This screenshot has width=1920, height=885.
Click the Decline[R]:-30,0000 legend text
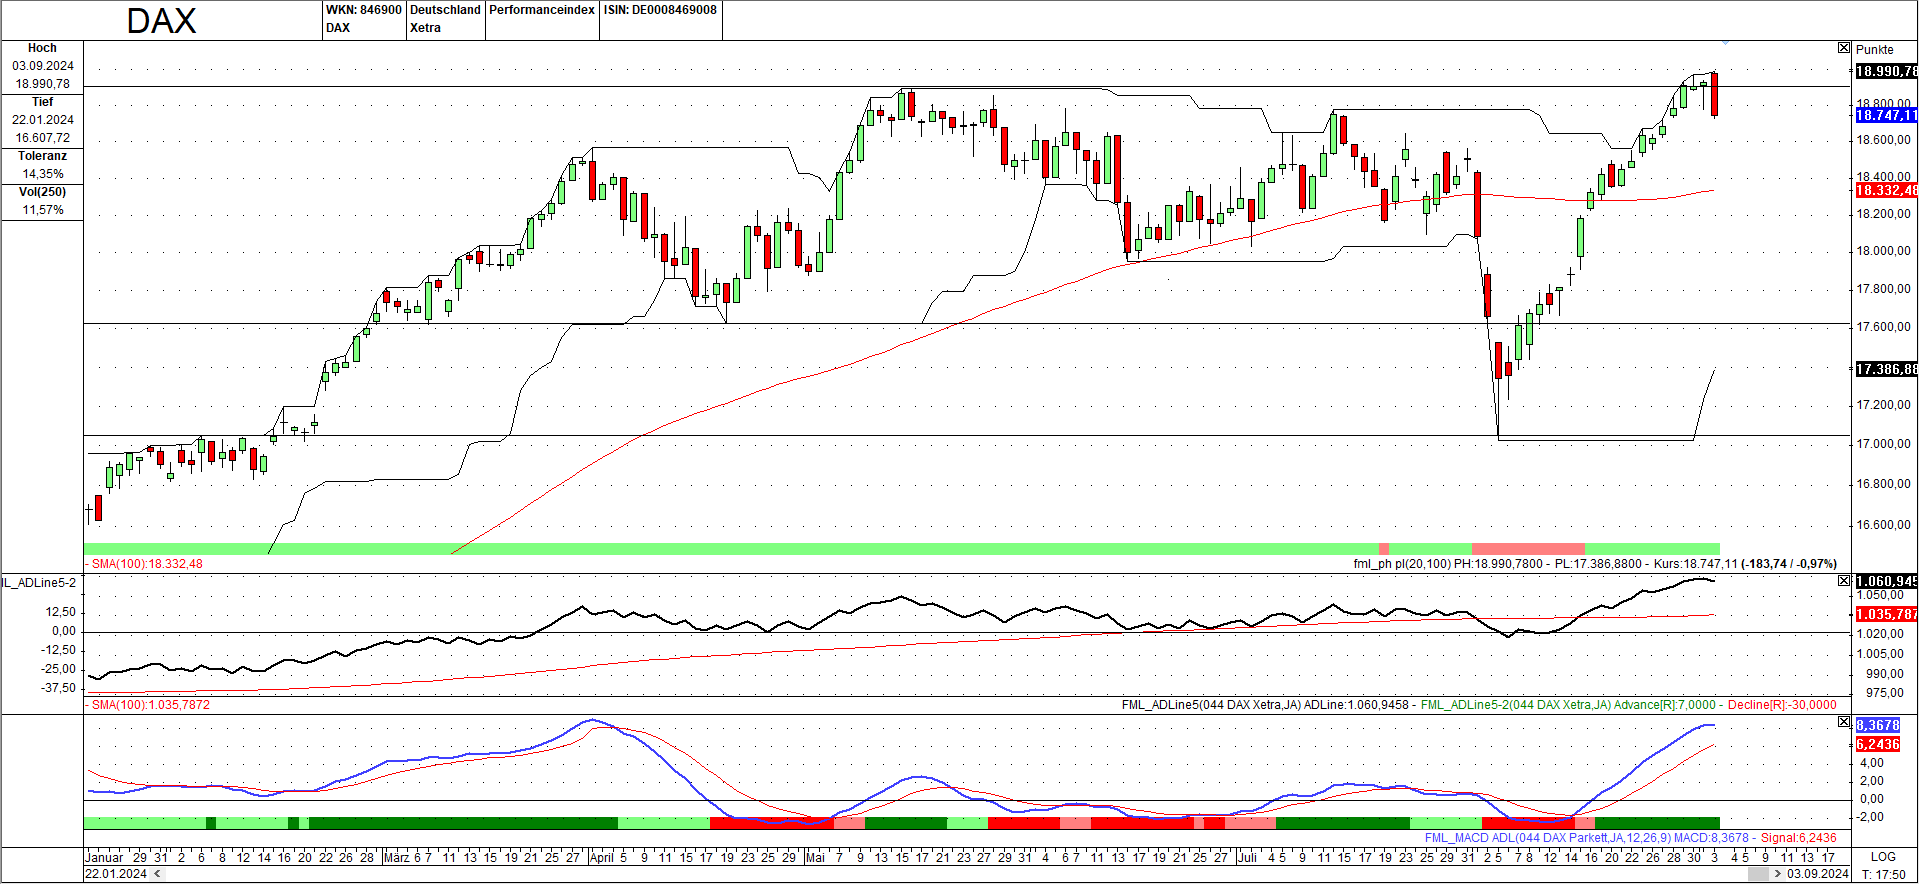pyautogui.click(x=1782, y=705)
